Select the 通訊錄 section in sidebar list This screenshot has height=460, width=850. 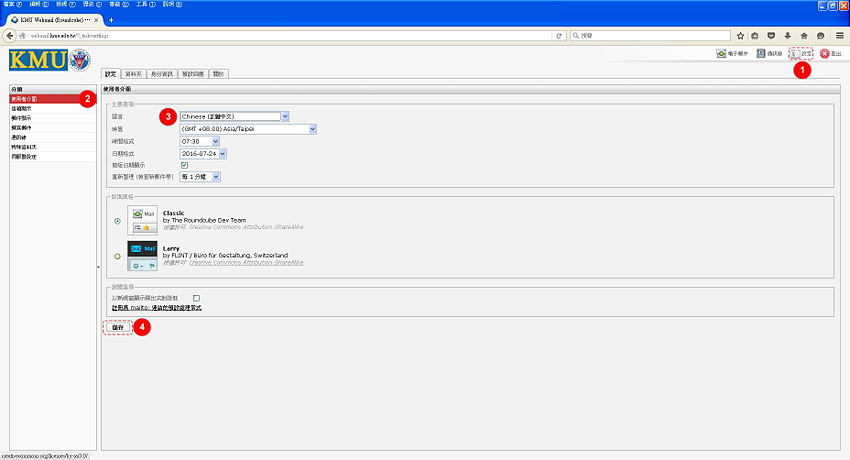53,138
